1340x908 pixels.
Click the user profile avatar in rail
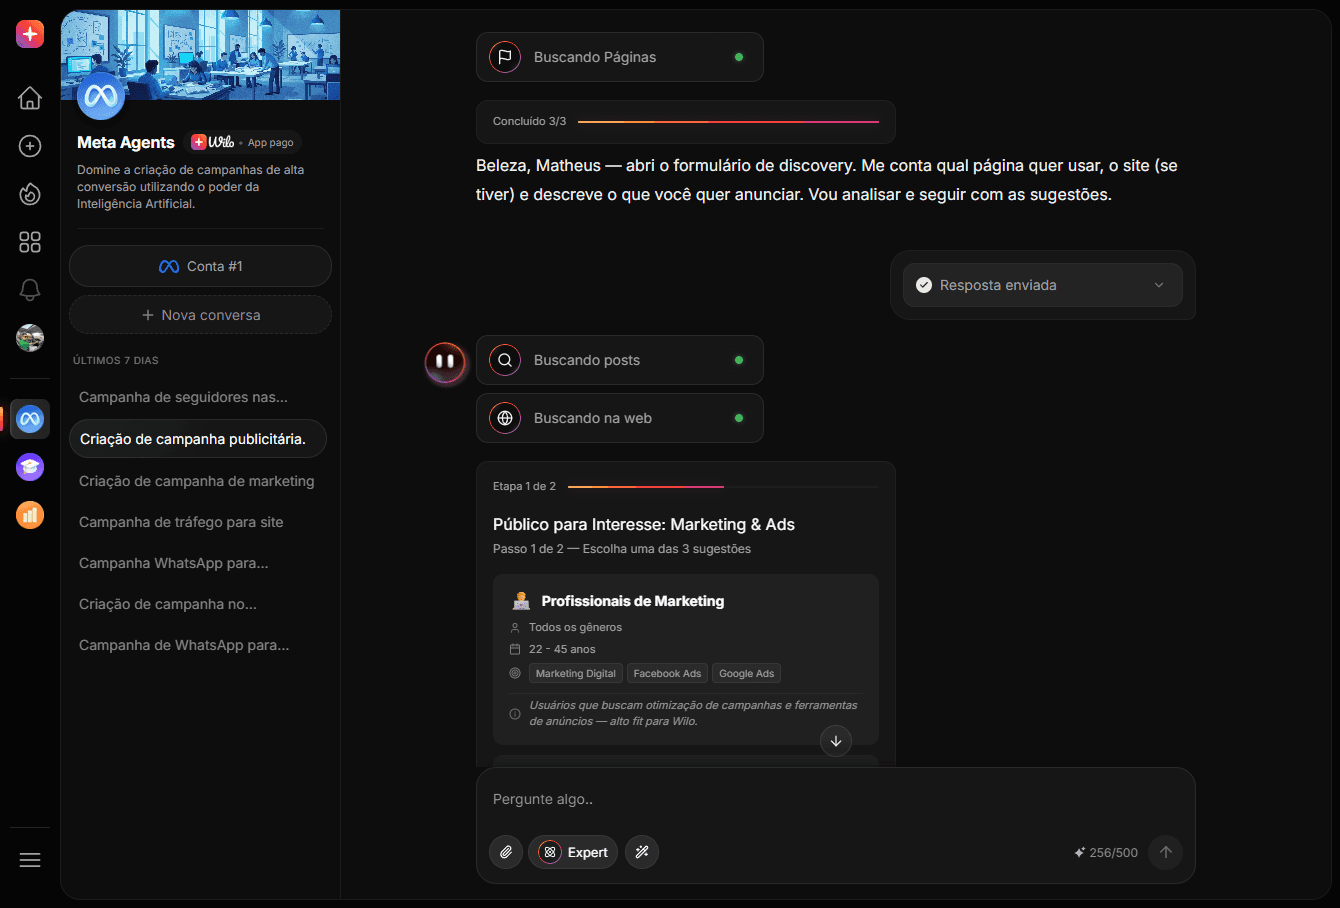[x=30, y=338]
